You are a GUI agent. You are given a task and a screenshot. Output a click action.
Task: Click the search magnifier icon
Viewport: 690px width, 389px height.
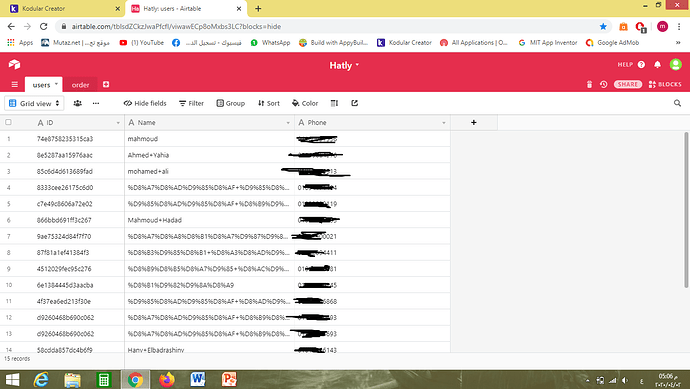tap(677, 103)
